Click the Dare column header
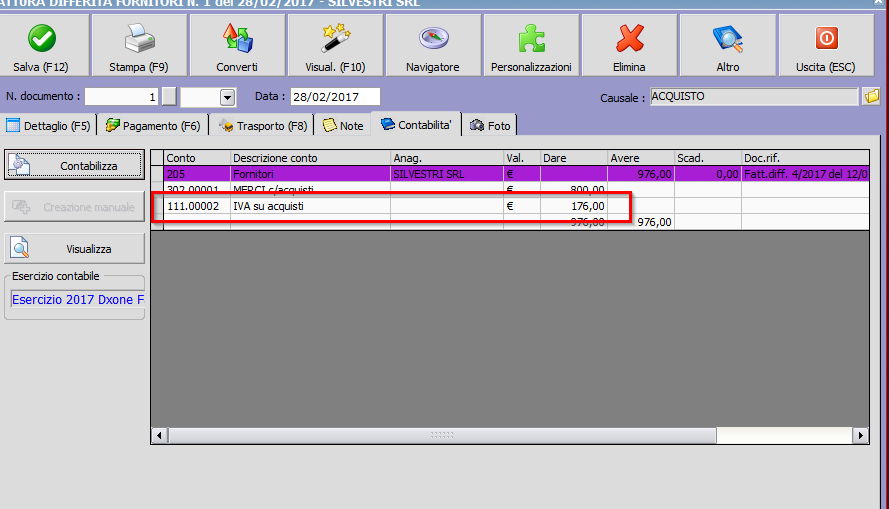The image size is (889, 509). tap(574, 158)
